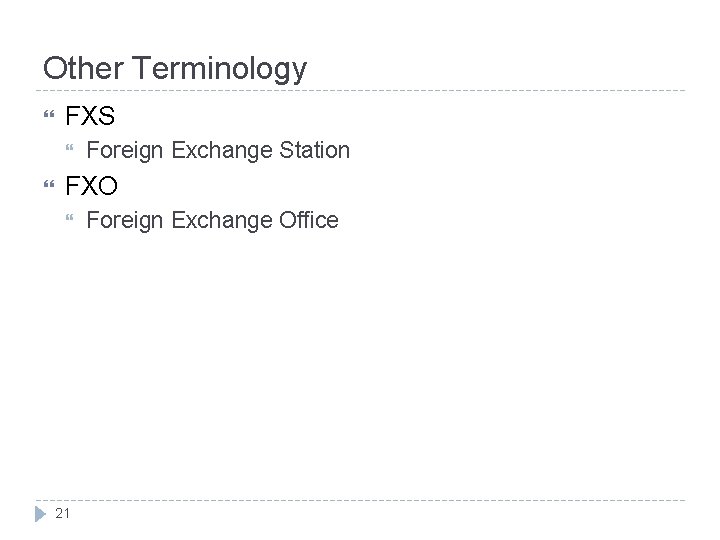Click the slide title Other Terminology
This screenshot has height=540, width=720.
pyautogui.click(x=175, y=69)
